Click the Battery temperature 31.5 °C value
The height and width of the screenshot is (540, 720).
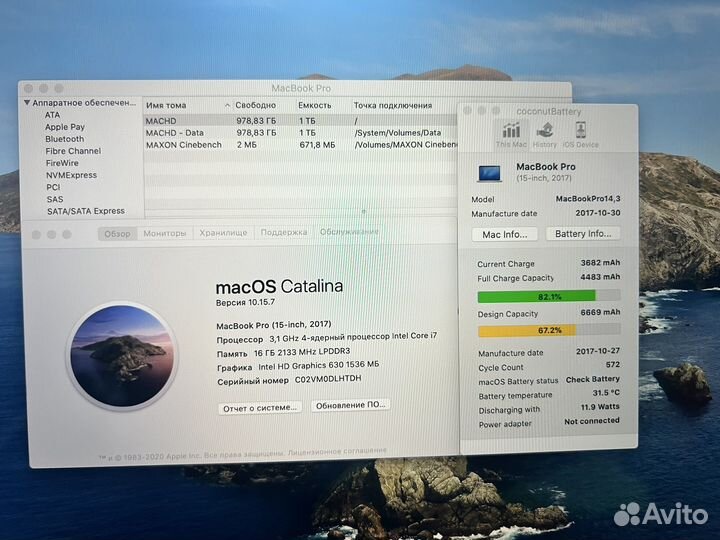click(x=606, y=393)
